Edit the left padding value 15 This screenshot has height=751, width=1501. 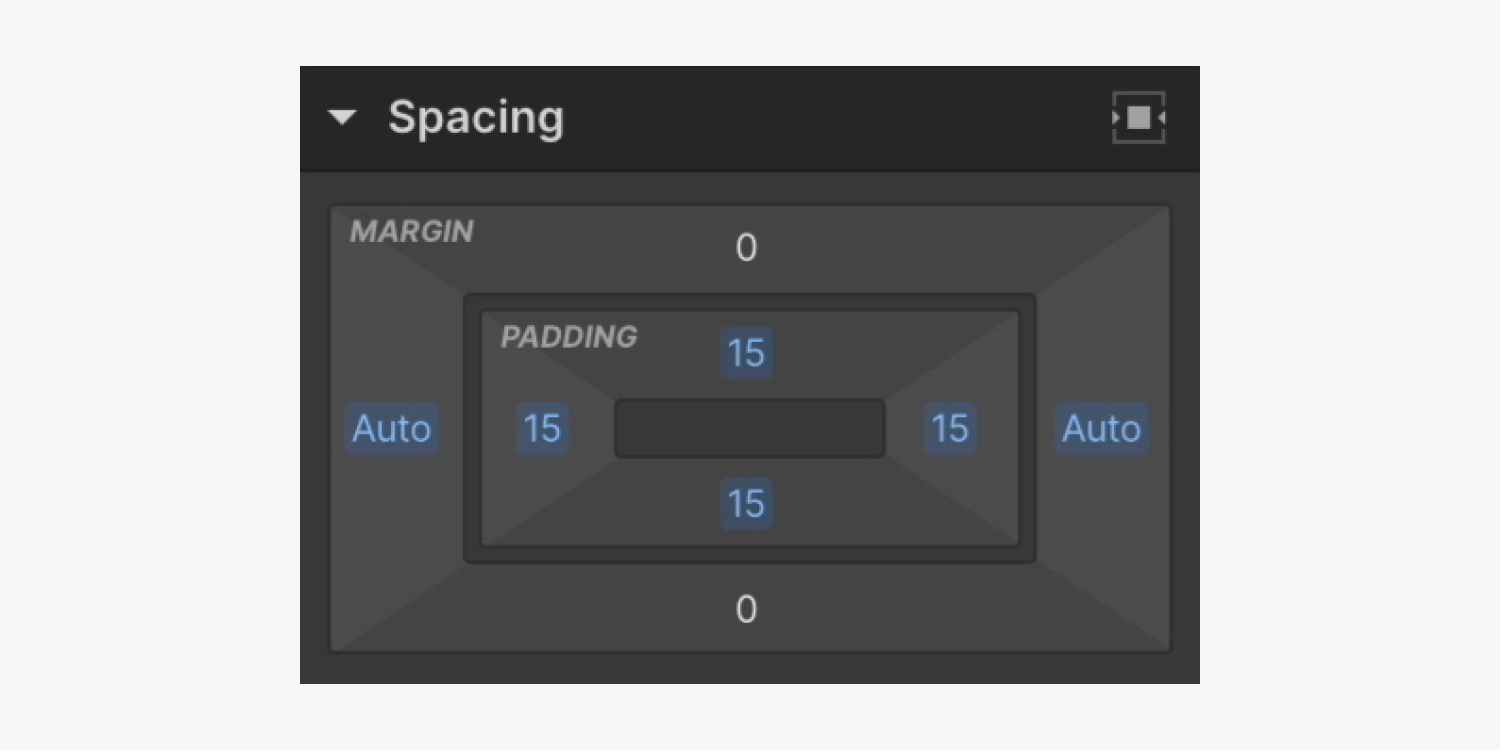[x=542, y=429]
